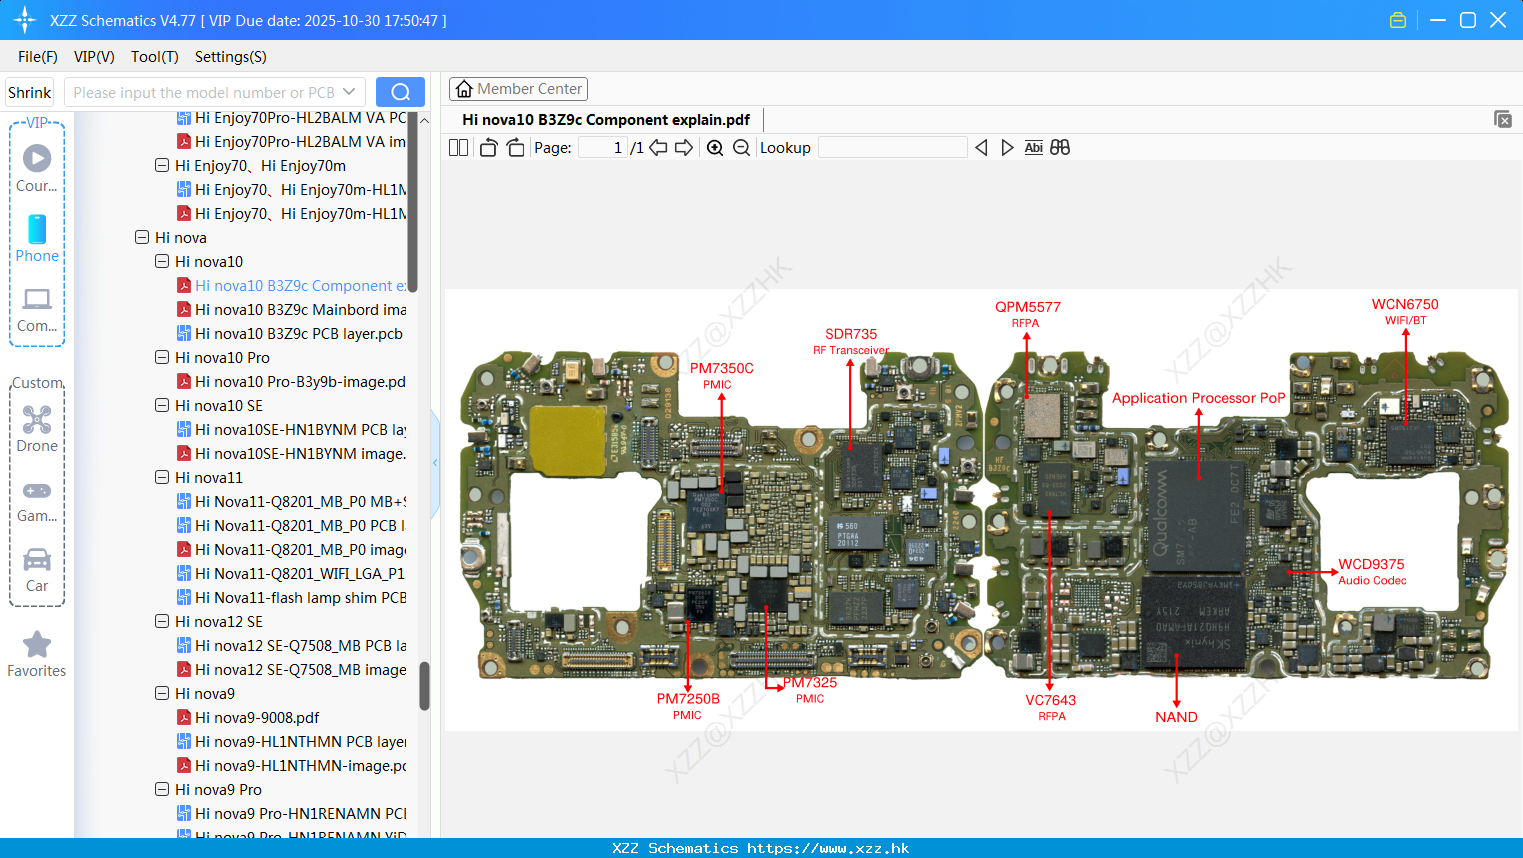Open Hi nova12 SE-Q7508_MB image file

coord(292,670)
